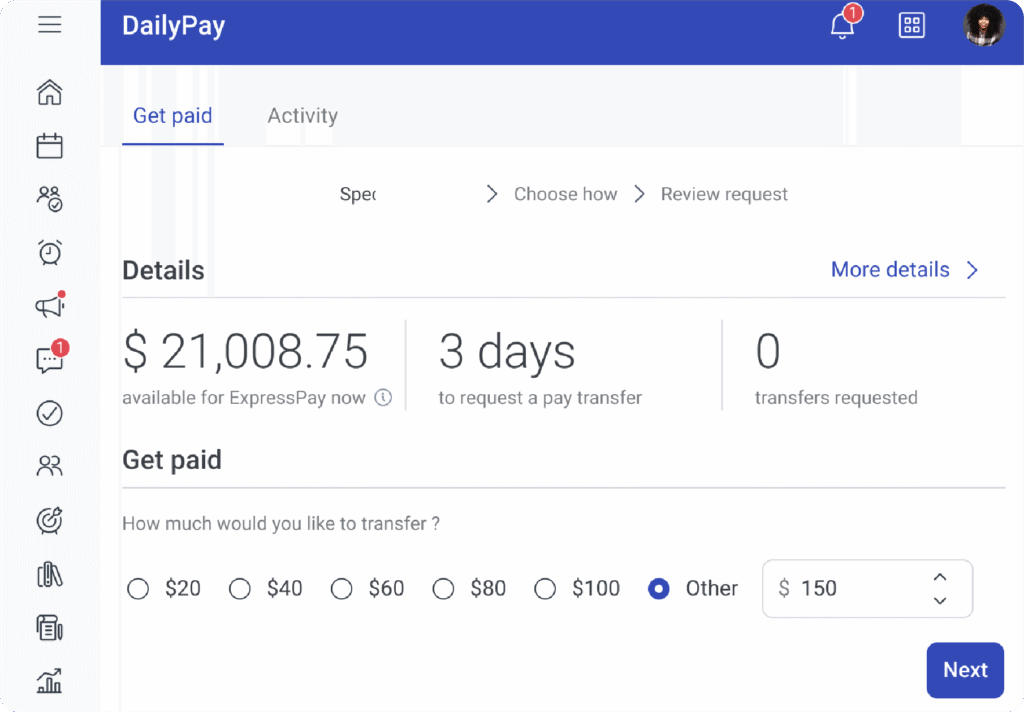Open the apps grid icon
This screenshot has width=1024, height=712.
point(912,26)
